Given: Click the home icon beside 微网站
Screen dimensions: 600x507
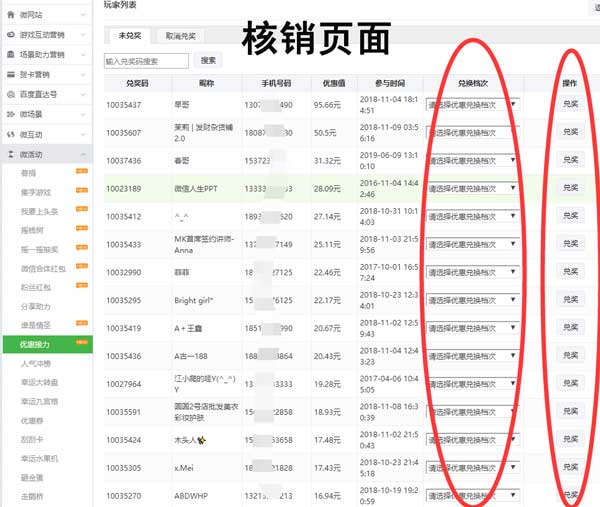Looking at the screenshot, I should click(11, 15).
